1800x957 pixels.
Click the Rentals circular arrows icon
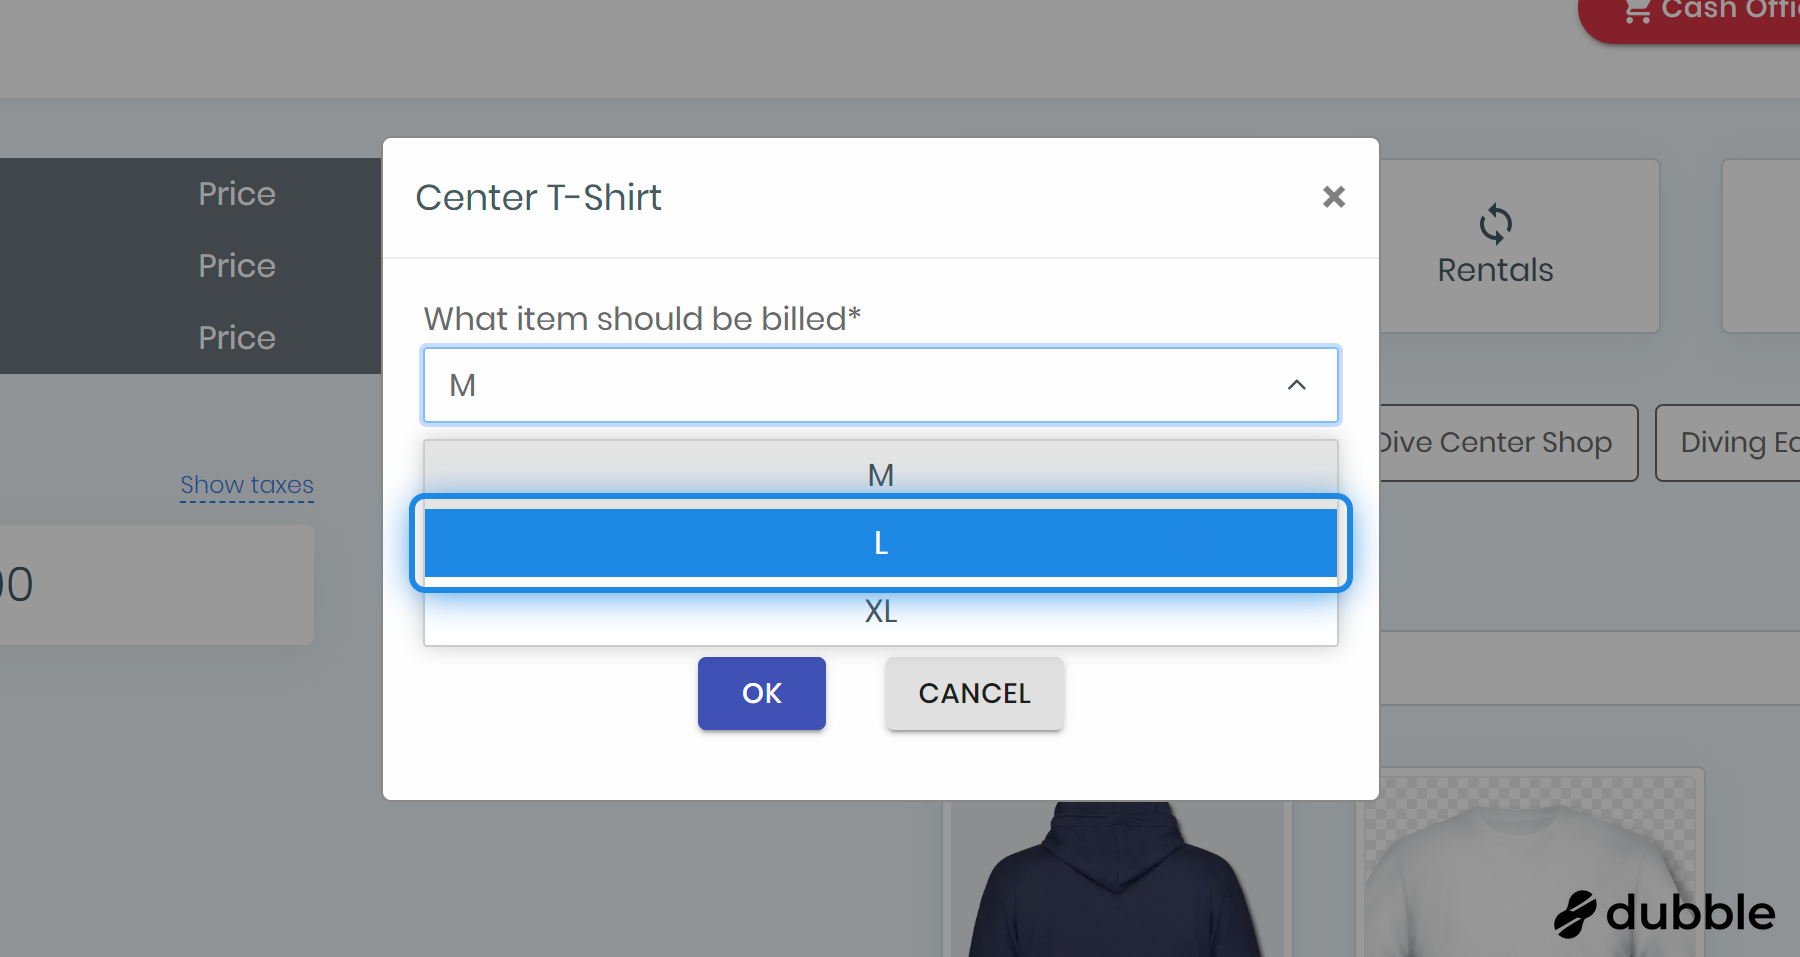pos(1495,224)
